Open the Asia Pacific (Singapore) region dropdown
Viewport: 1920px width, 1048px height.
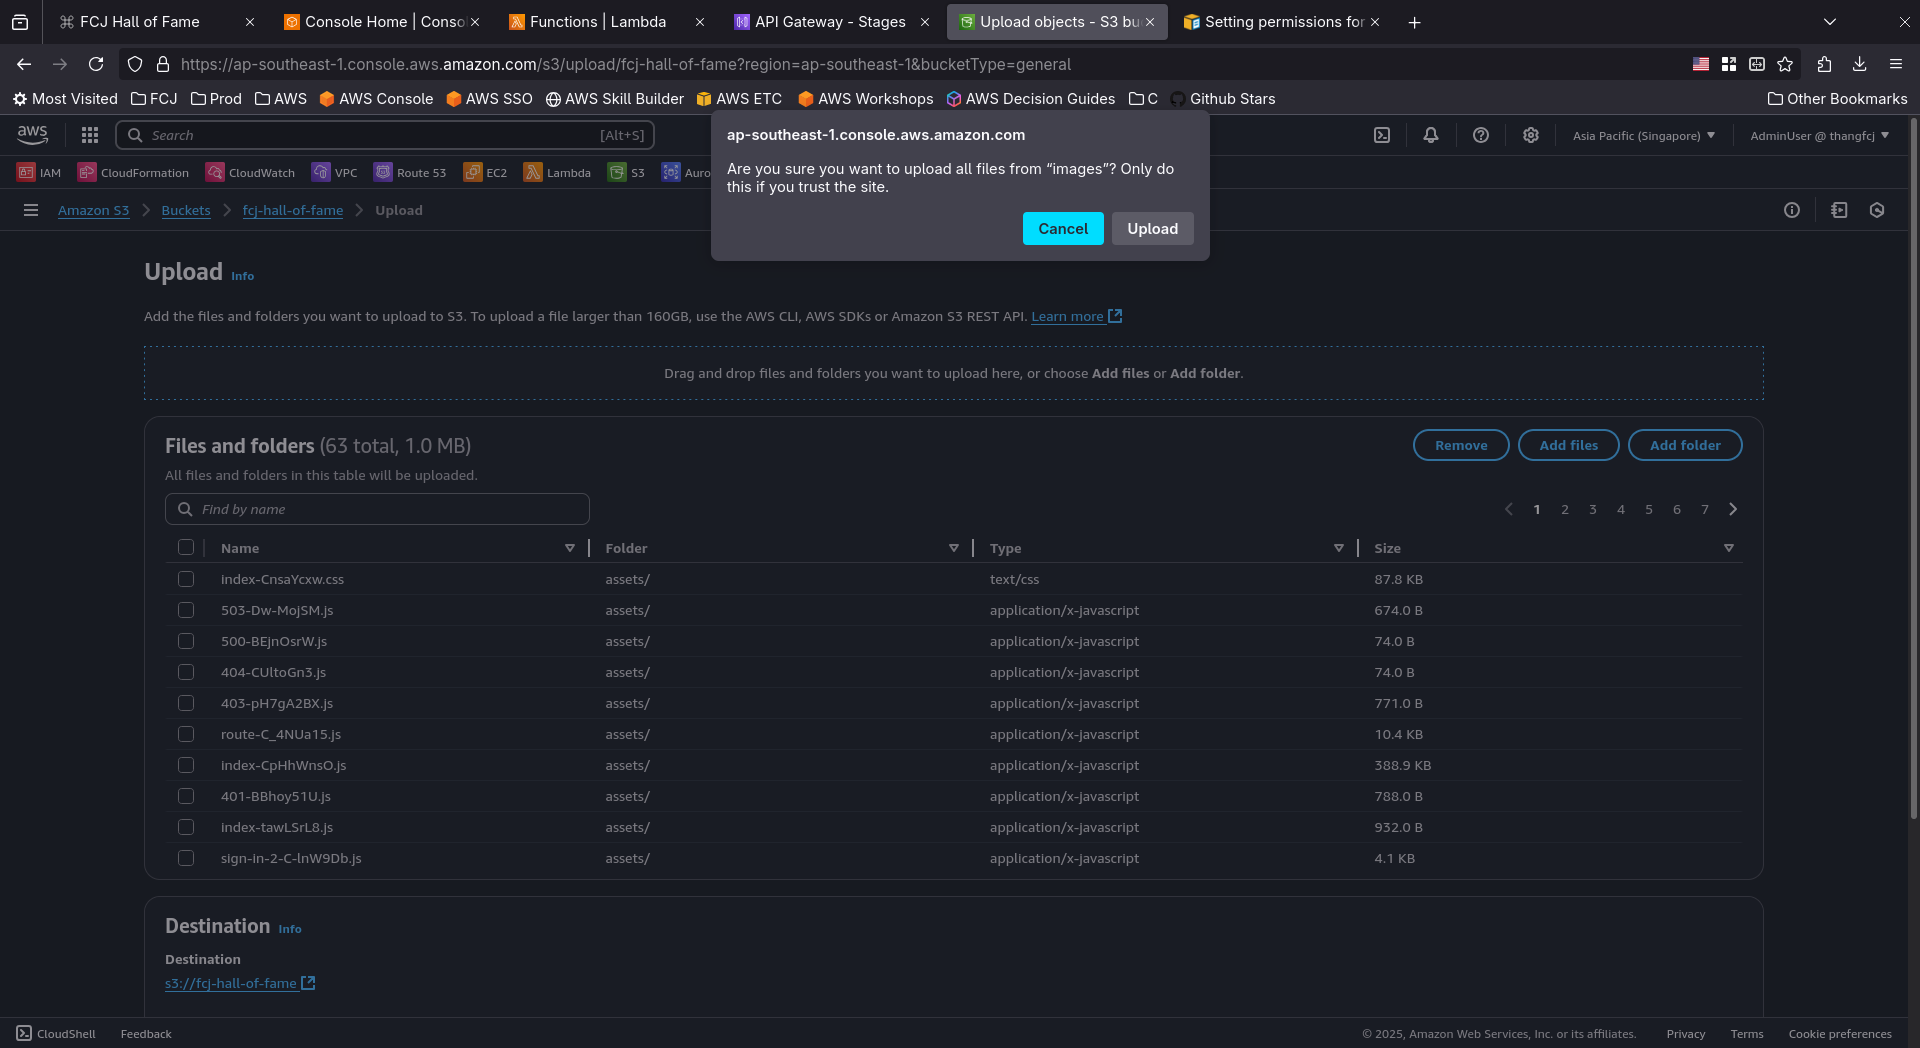click(1643, 135)
